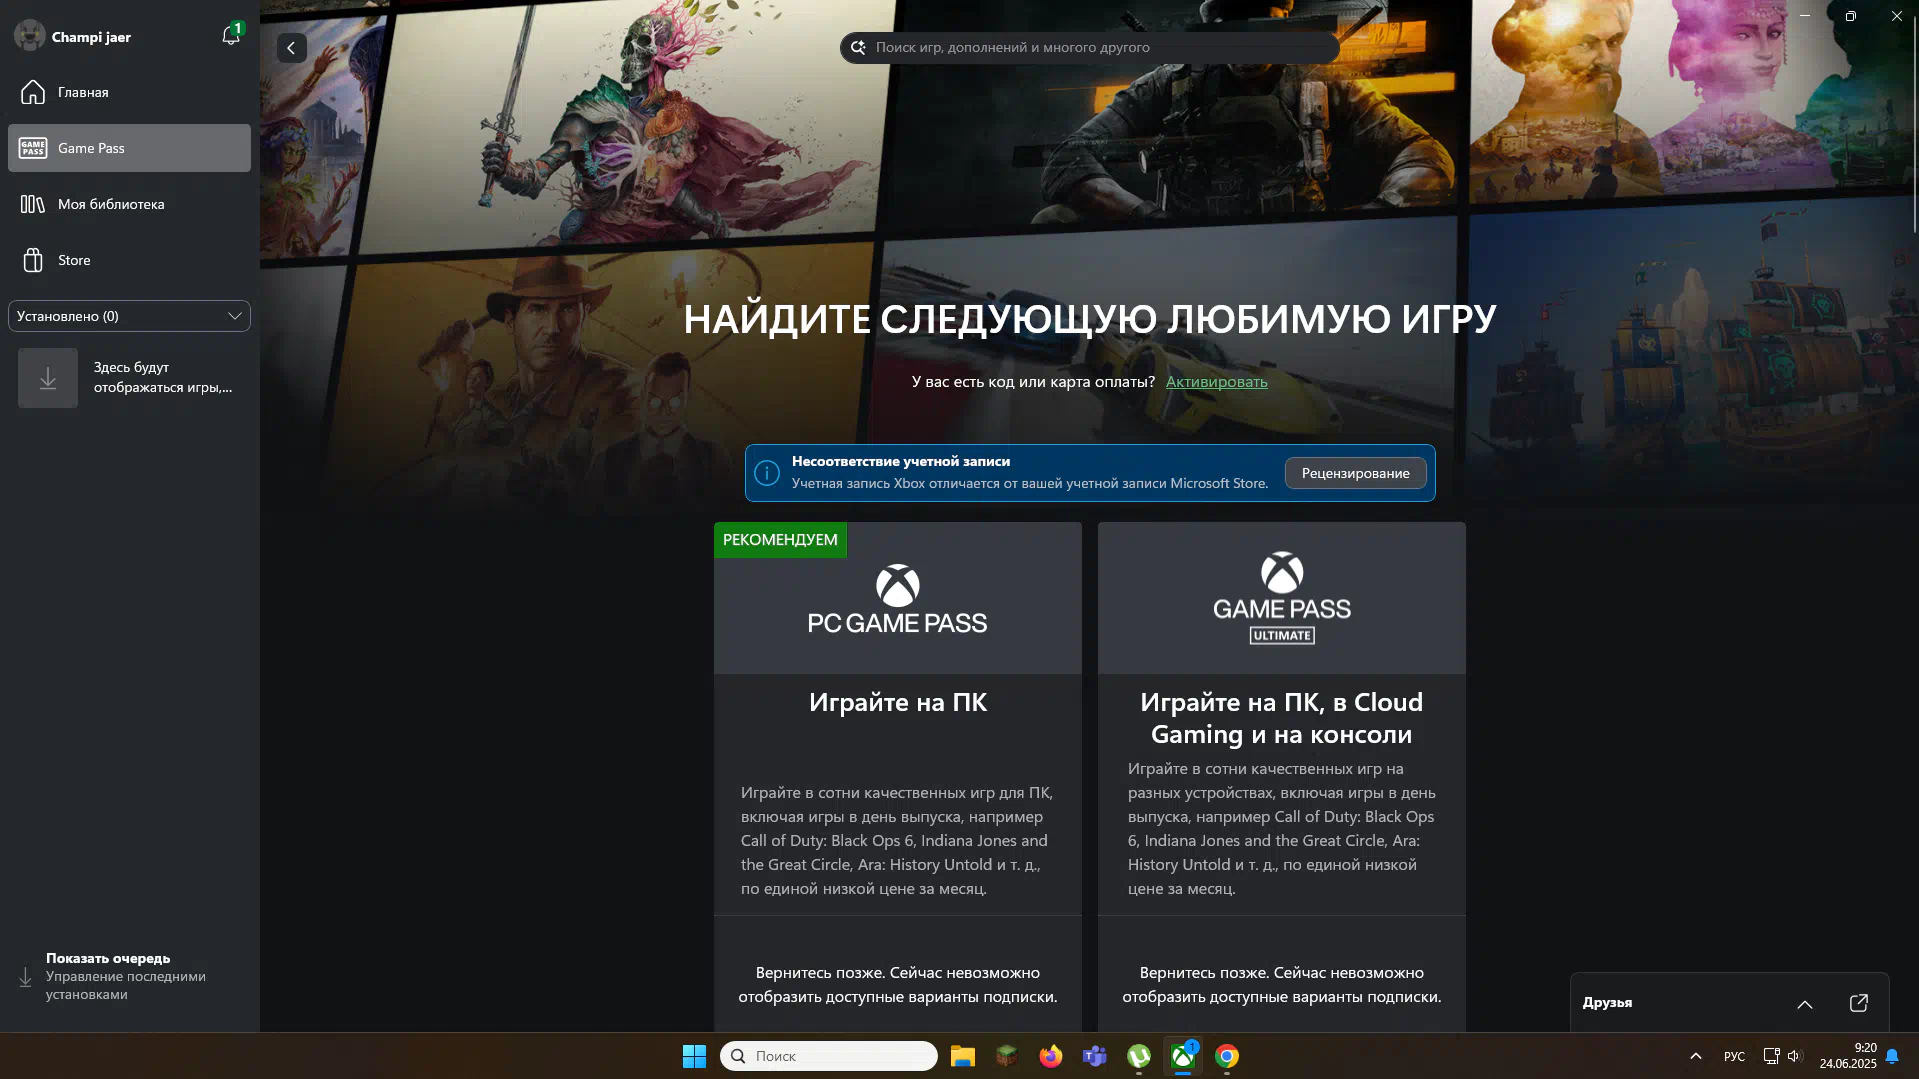Click the info icon in account mismatch banner
This screenshot has width=1919, height=1079.
point(767,473)
